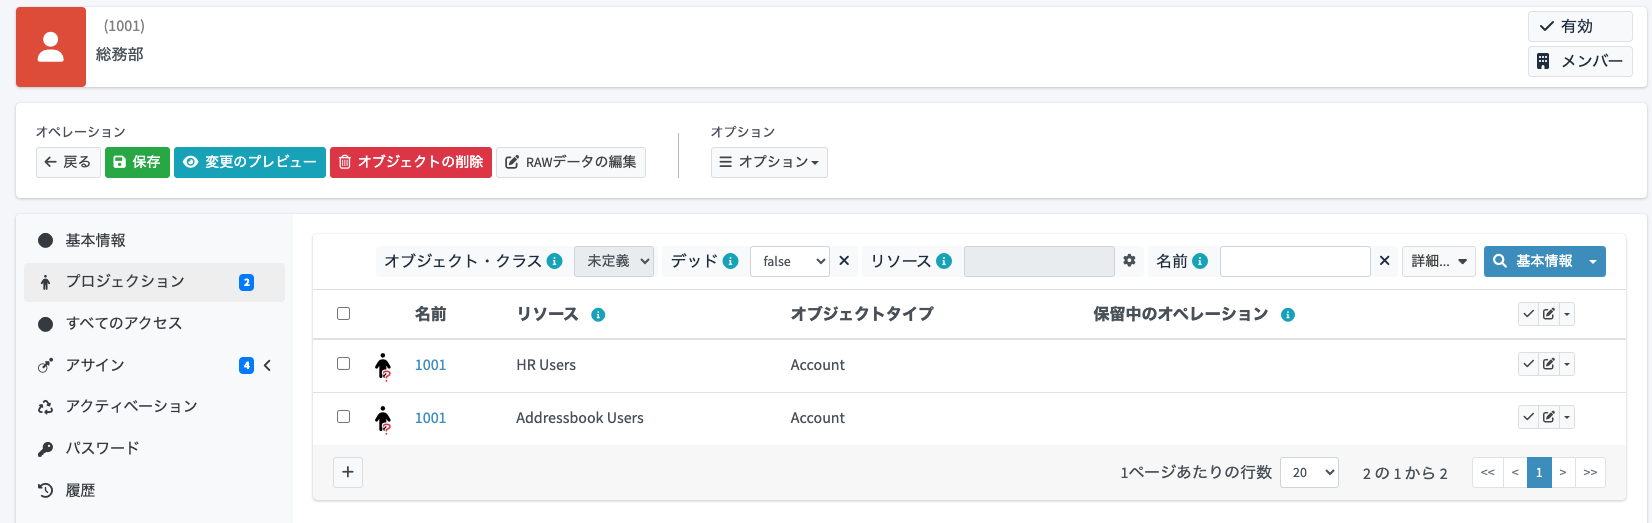Click the checkmark icon in the Addressbook Users row
The height and width of the screenshot is (523, 1652).
1528,417
